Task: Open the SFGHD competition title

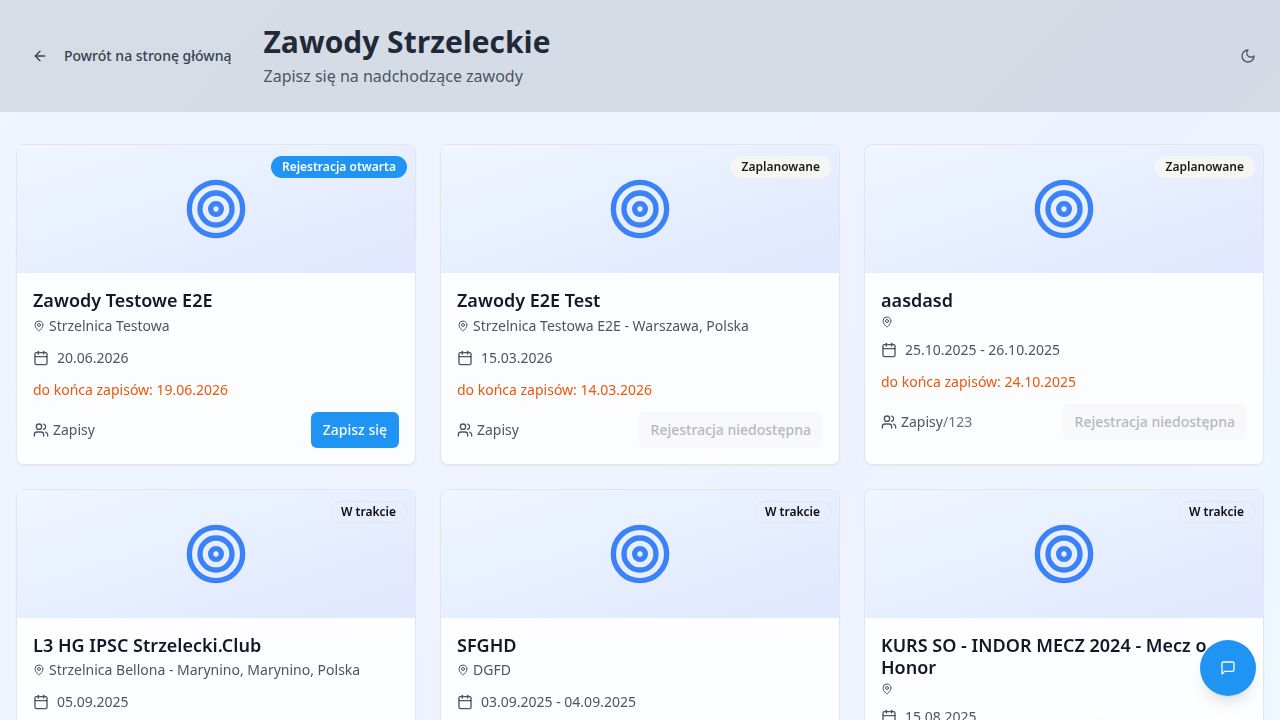Action: tap(487, 646)
